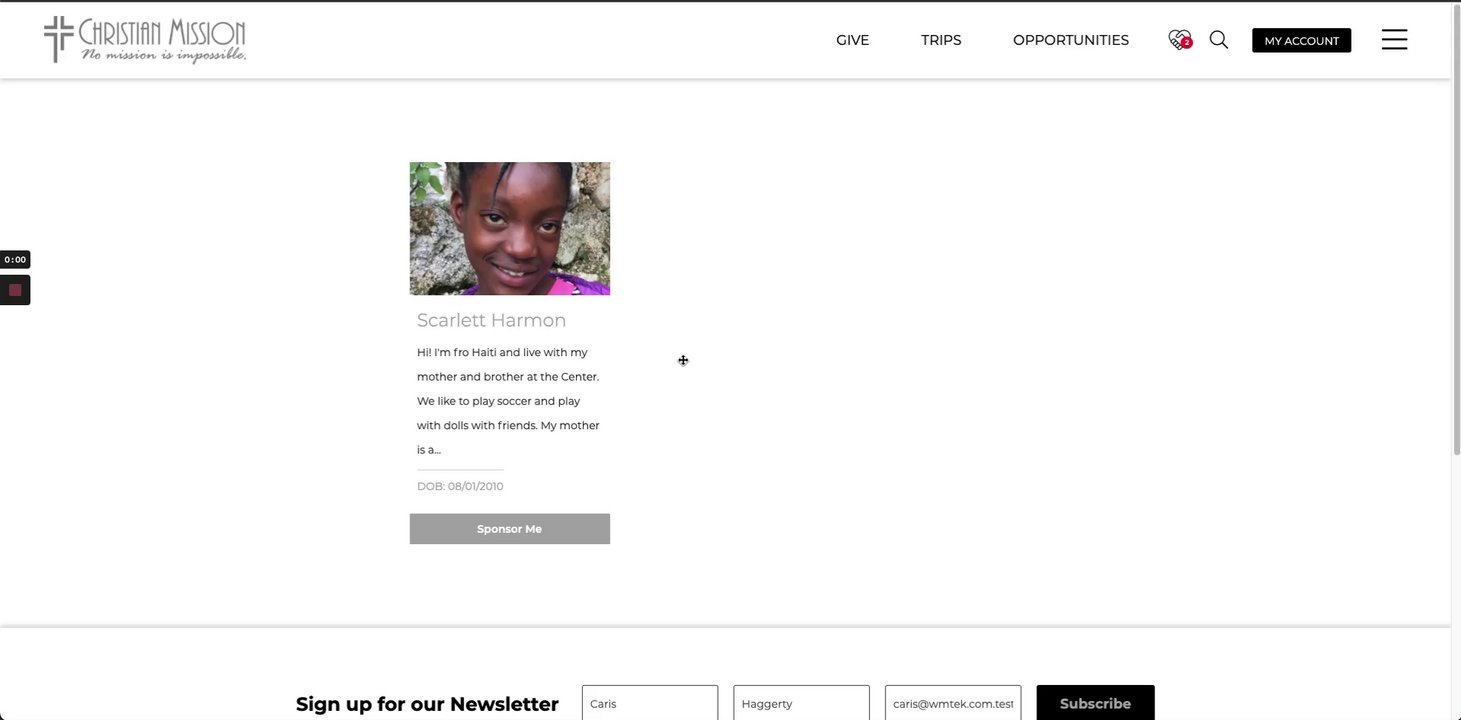Click Scarlett's bio description text
This screenshot has width=1461, height=720.
click(509, 401)
